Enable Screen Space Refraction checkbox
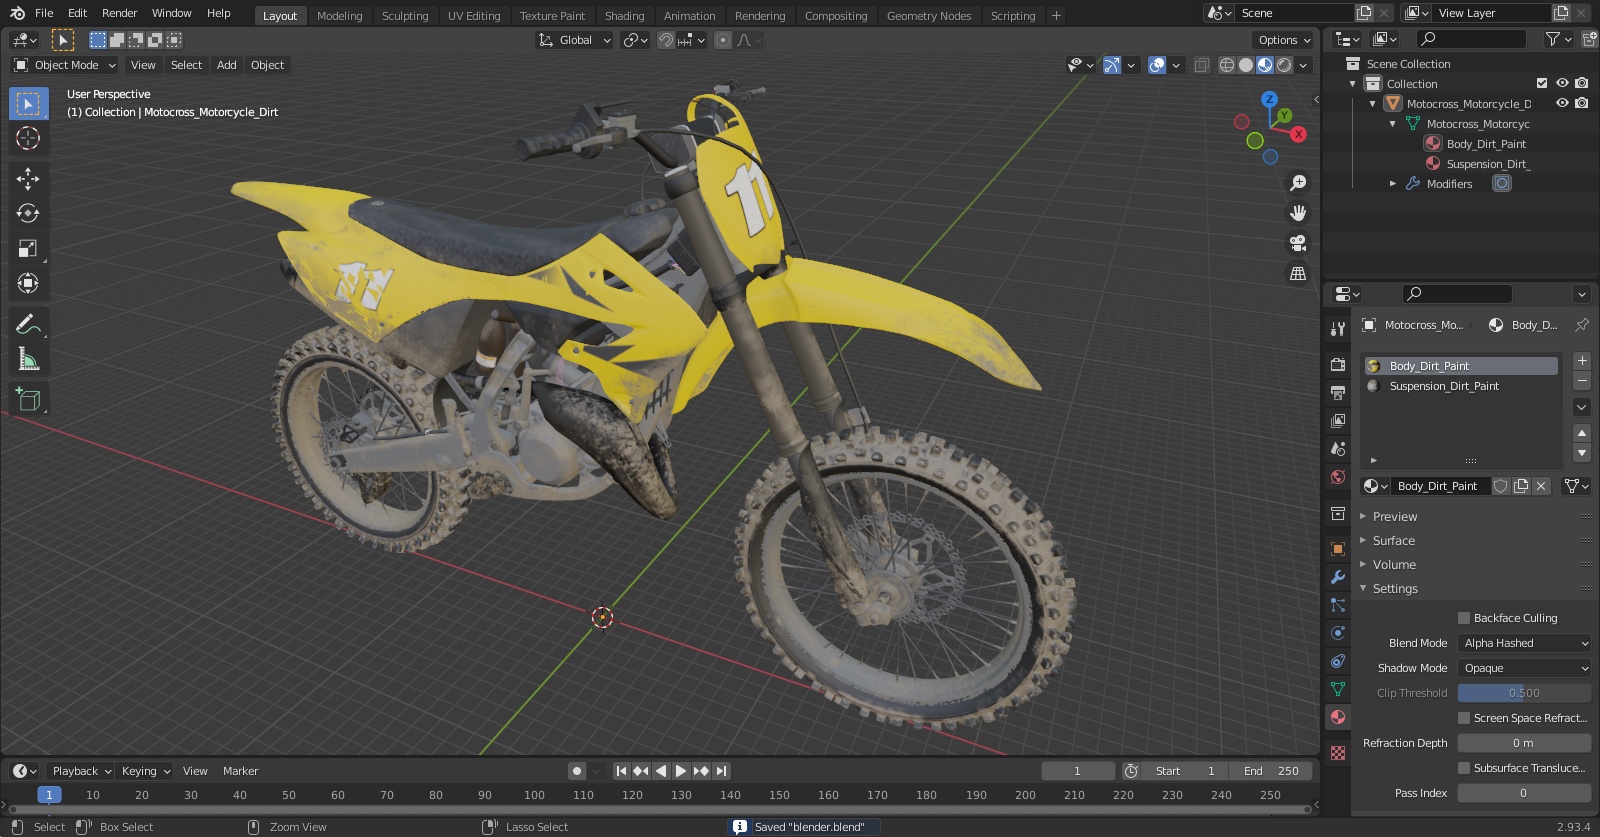The image size is (1600, 837). pyautogui.click(x=1464, y=718)
